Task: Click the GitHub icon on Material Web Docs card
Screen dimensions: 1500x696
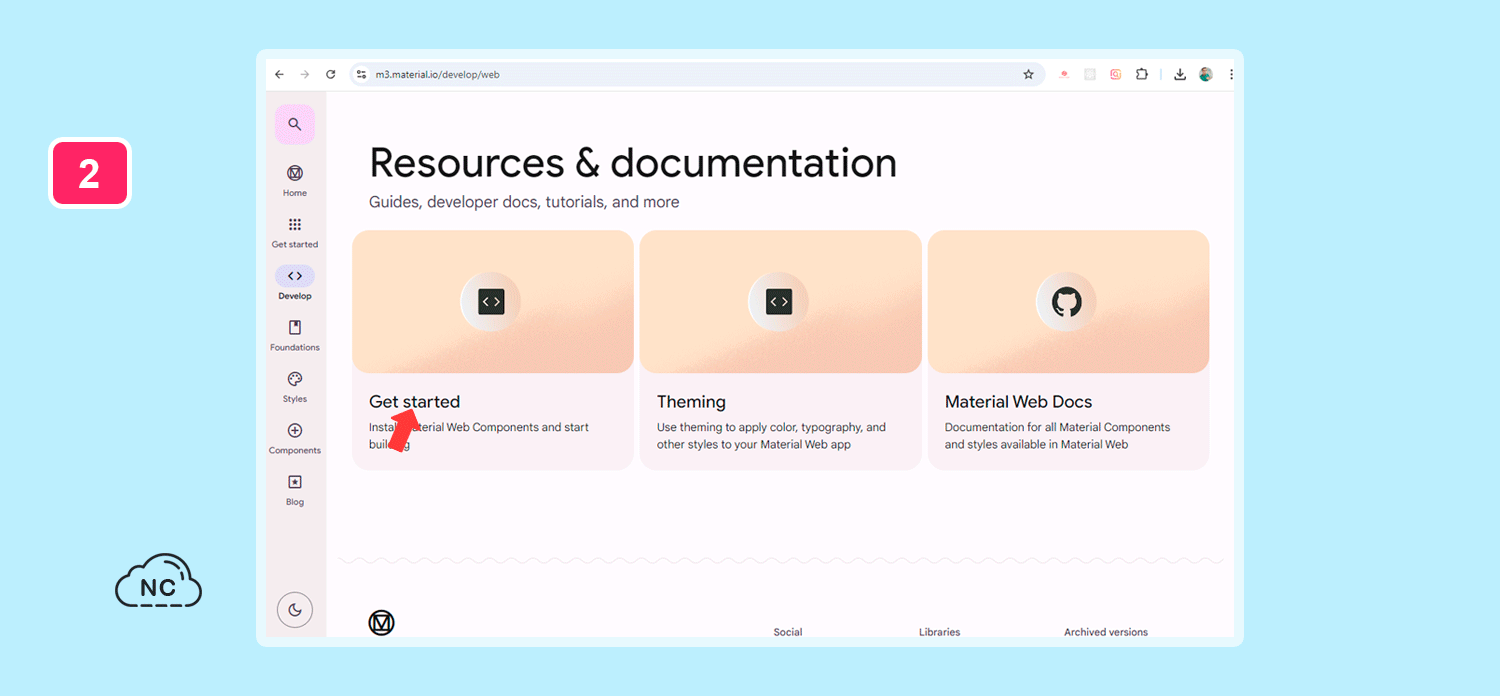Action: (x=1067, y=302)
